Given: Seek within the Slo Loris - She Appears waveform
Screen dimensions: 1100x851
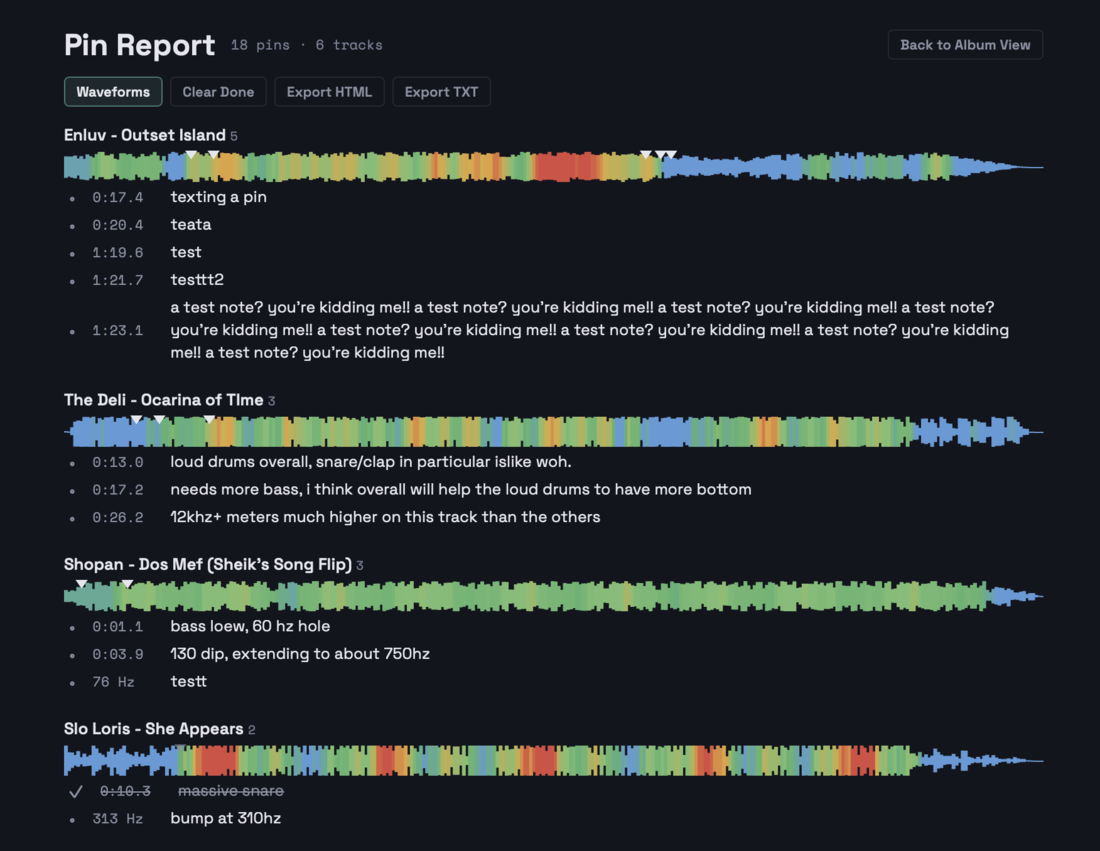Looking at the screenshot, I should point(554,760).
